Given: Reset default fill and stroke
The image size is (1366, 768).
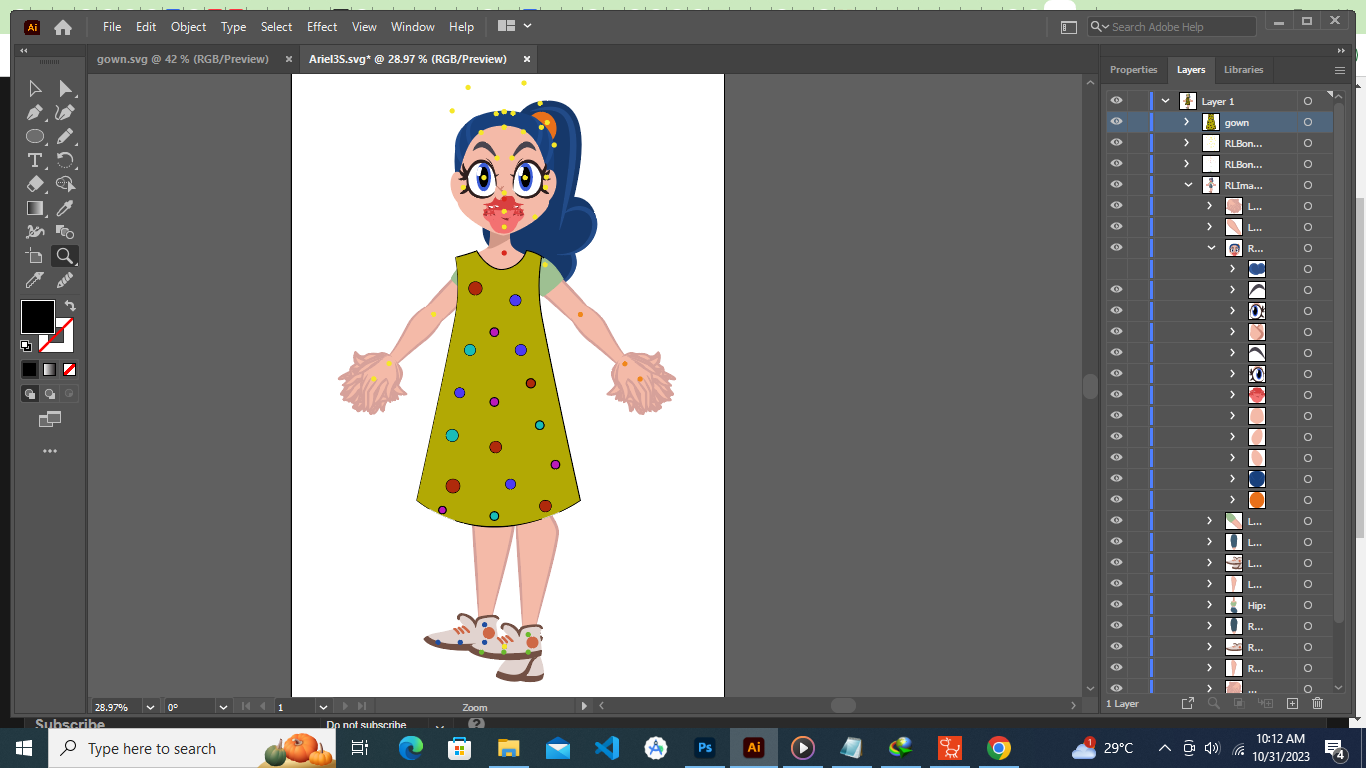Looking at the screenshot, I should pyautogui.click(x=26, y=346).
